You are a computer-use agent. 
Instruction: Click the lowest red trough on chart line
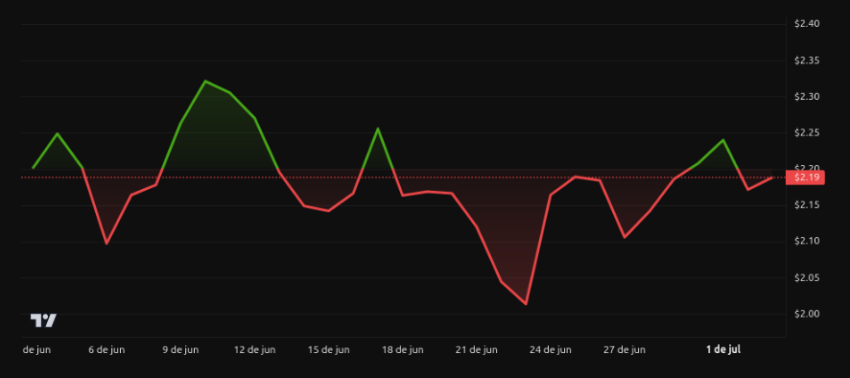coord(526,304)
